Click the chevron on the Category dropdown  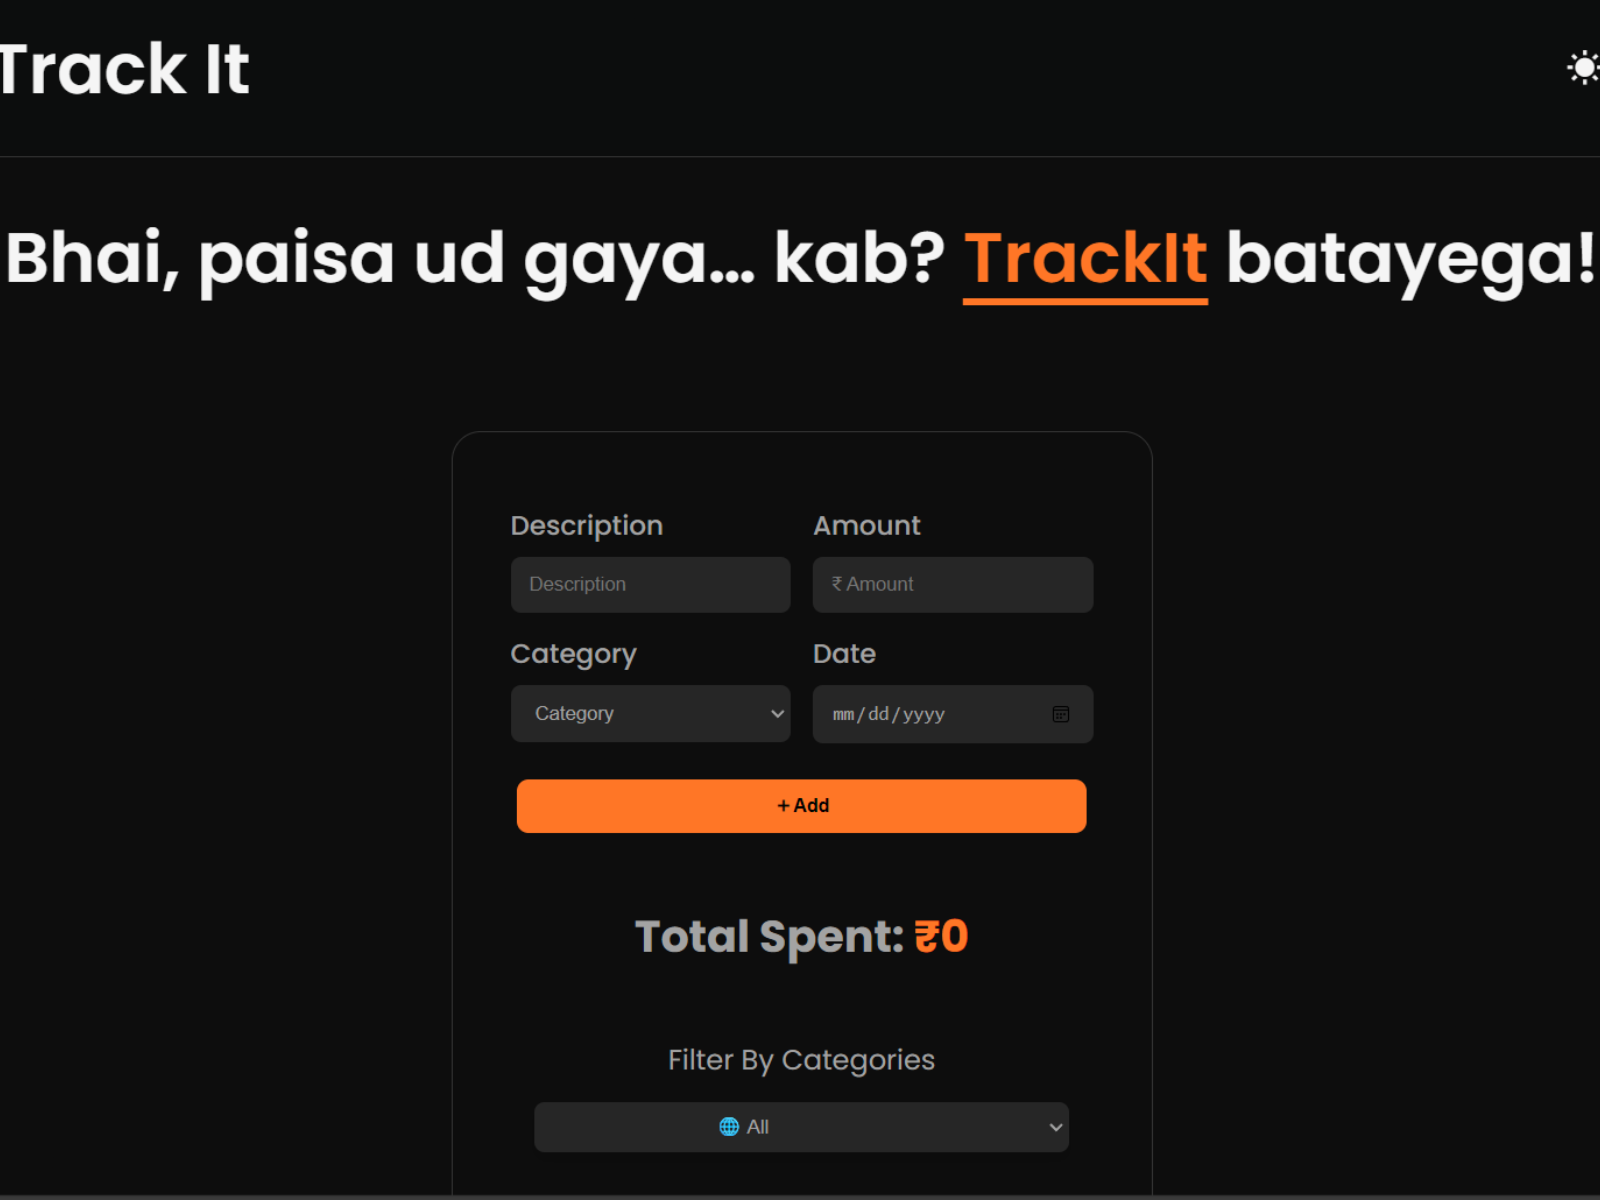click(777, 714)
